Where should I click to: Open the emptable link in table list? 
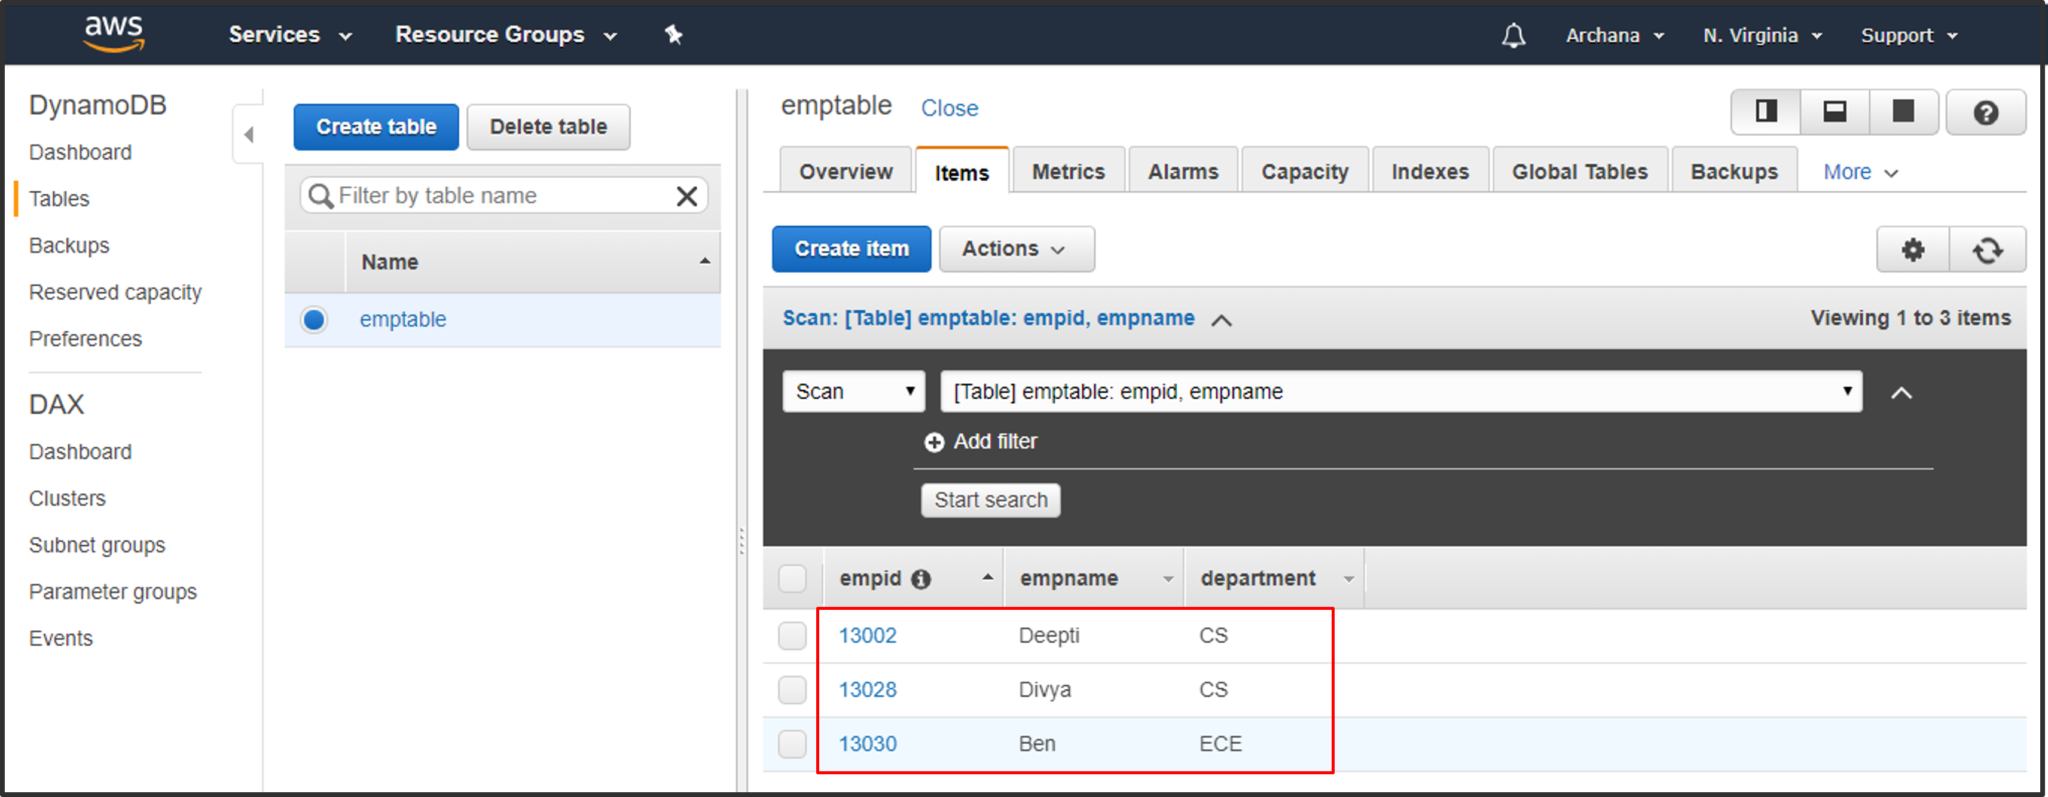(403, 320)
